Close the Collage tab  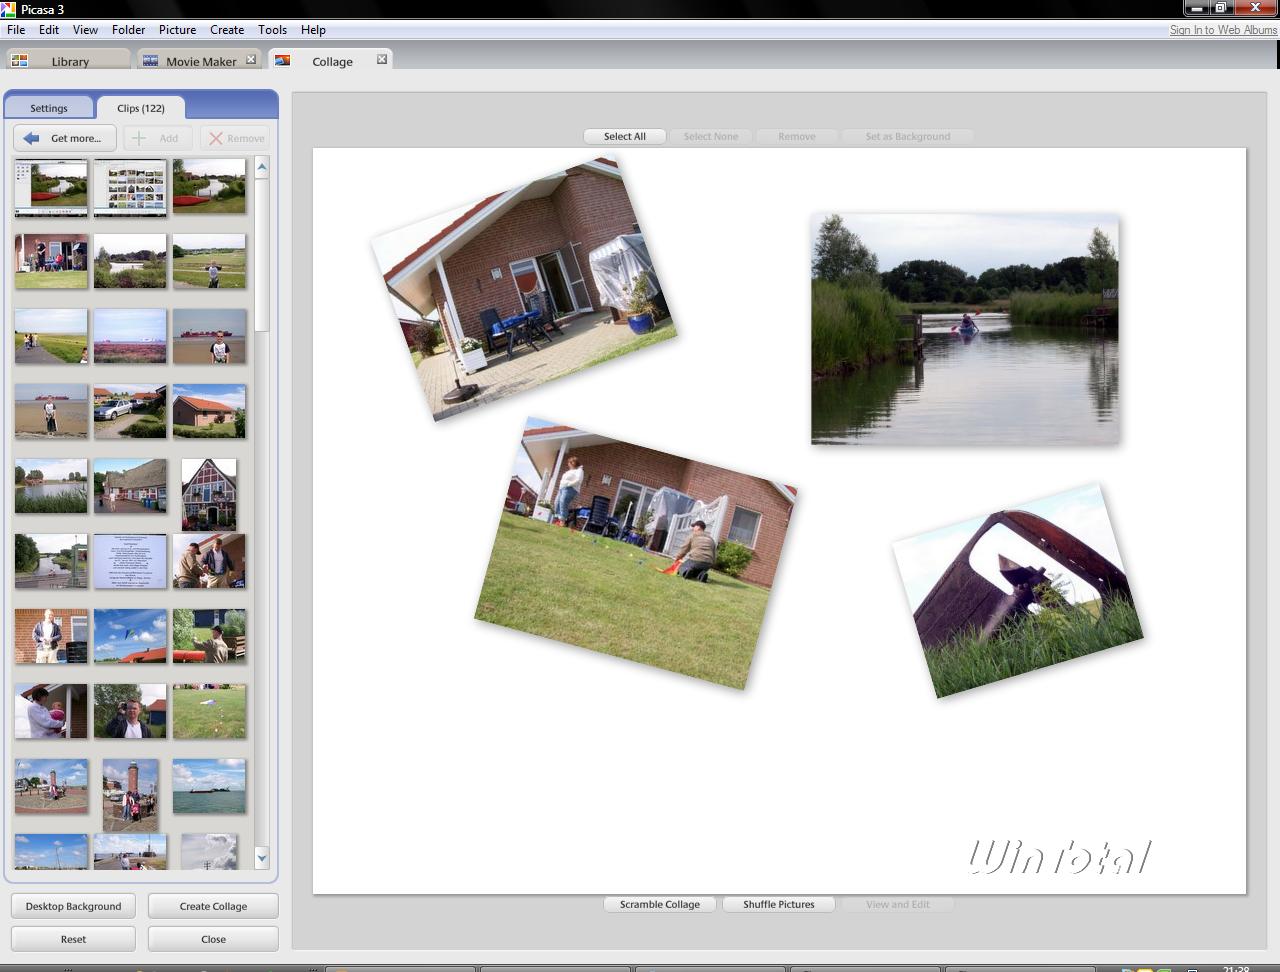[x=381, y=60]
